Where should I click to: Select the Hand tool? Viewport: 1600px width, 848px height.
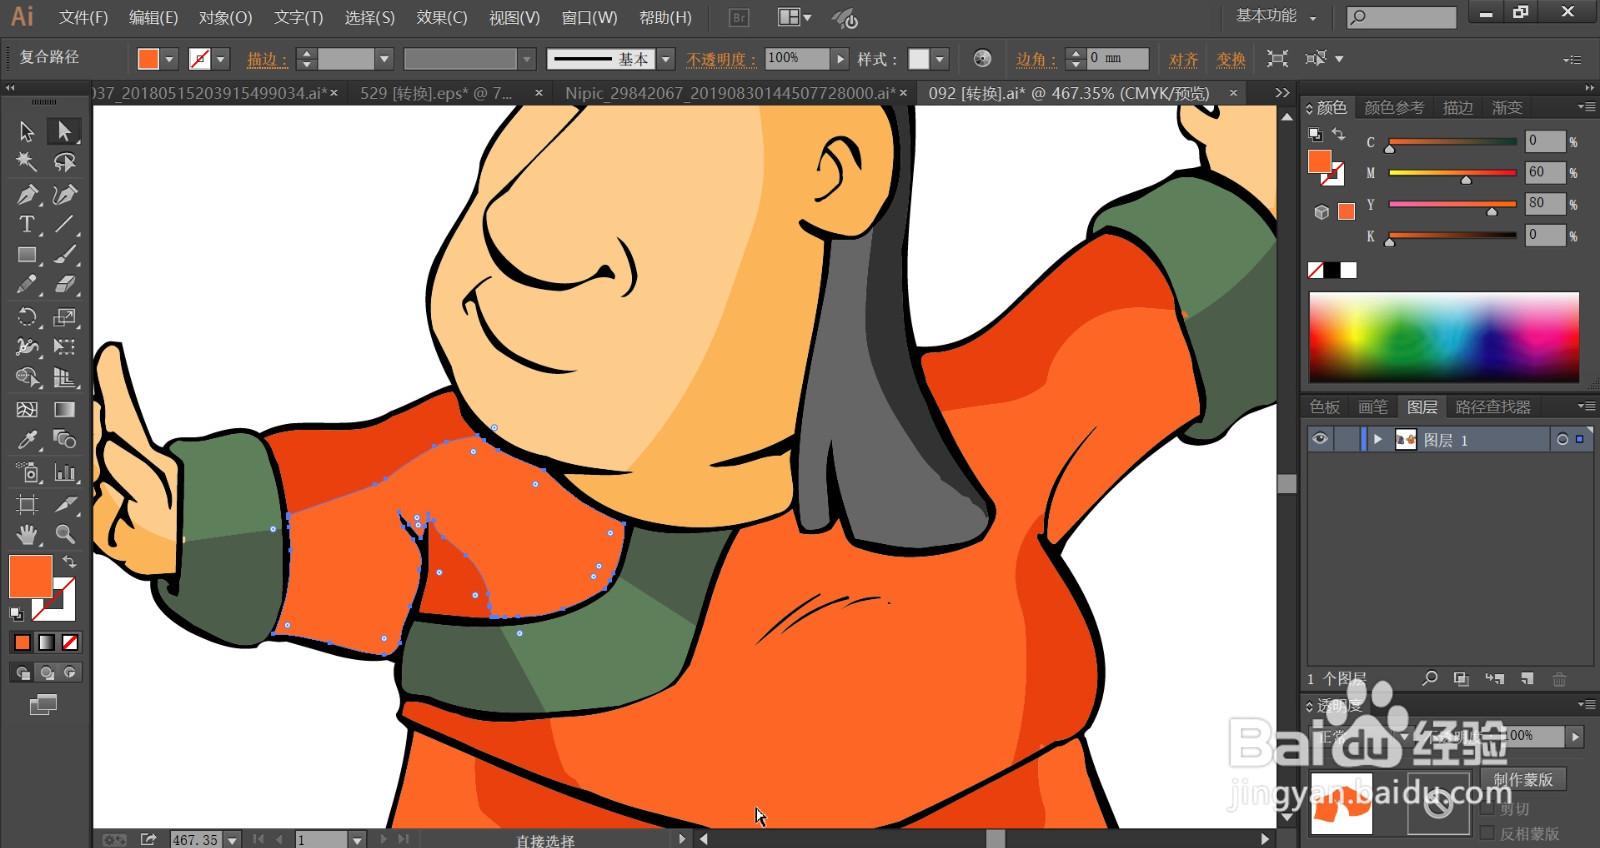tap(27, 534)
